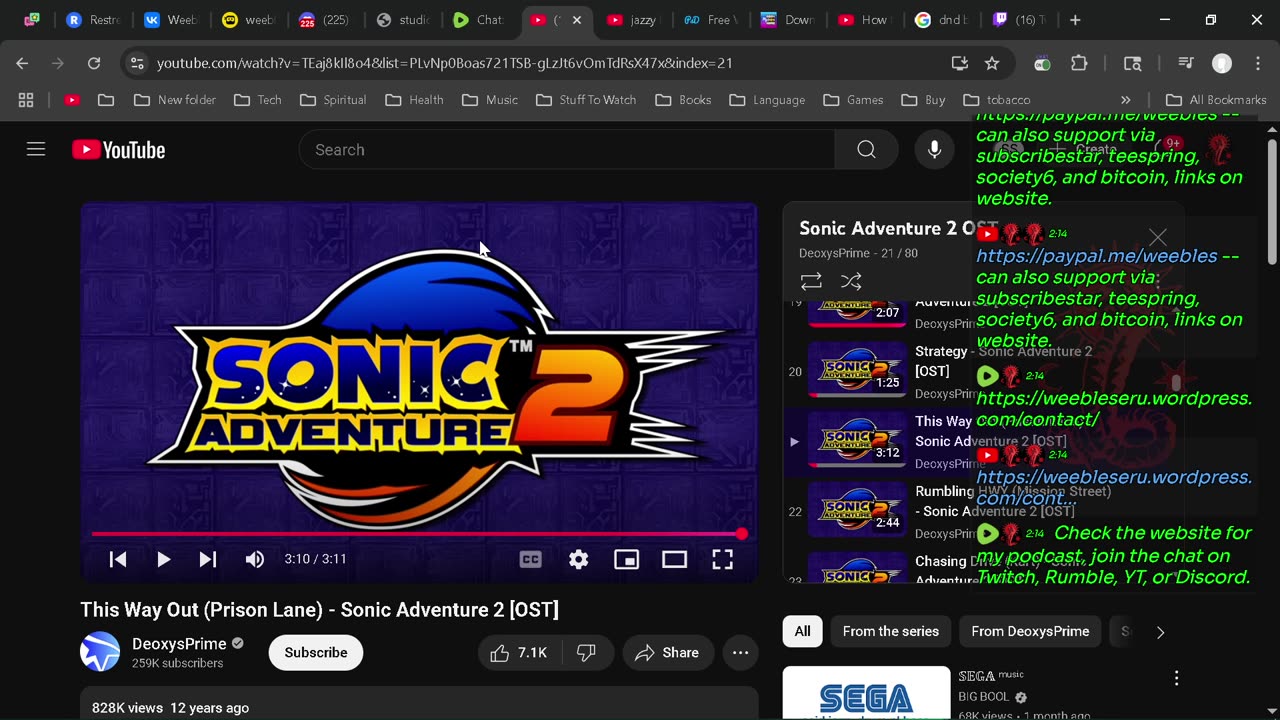Install app icon in address bar

tap(960, 63)
